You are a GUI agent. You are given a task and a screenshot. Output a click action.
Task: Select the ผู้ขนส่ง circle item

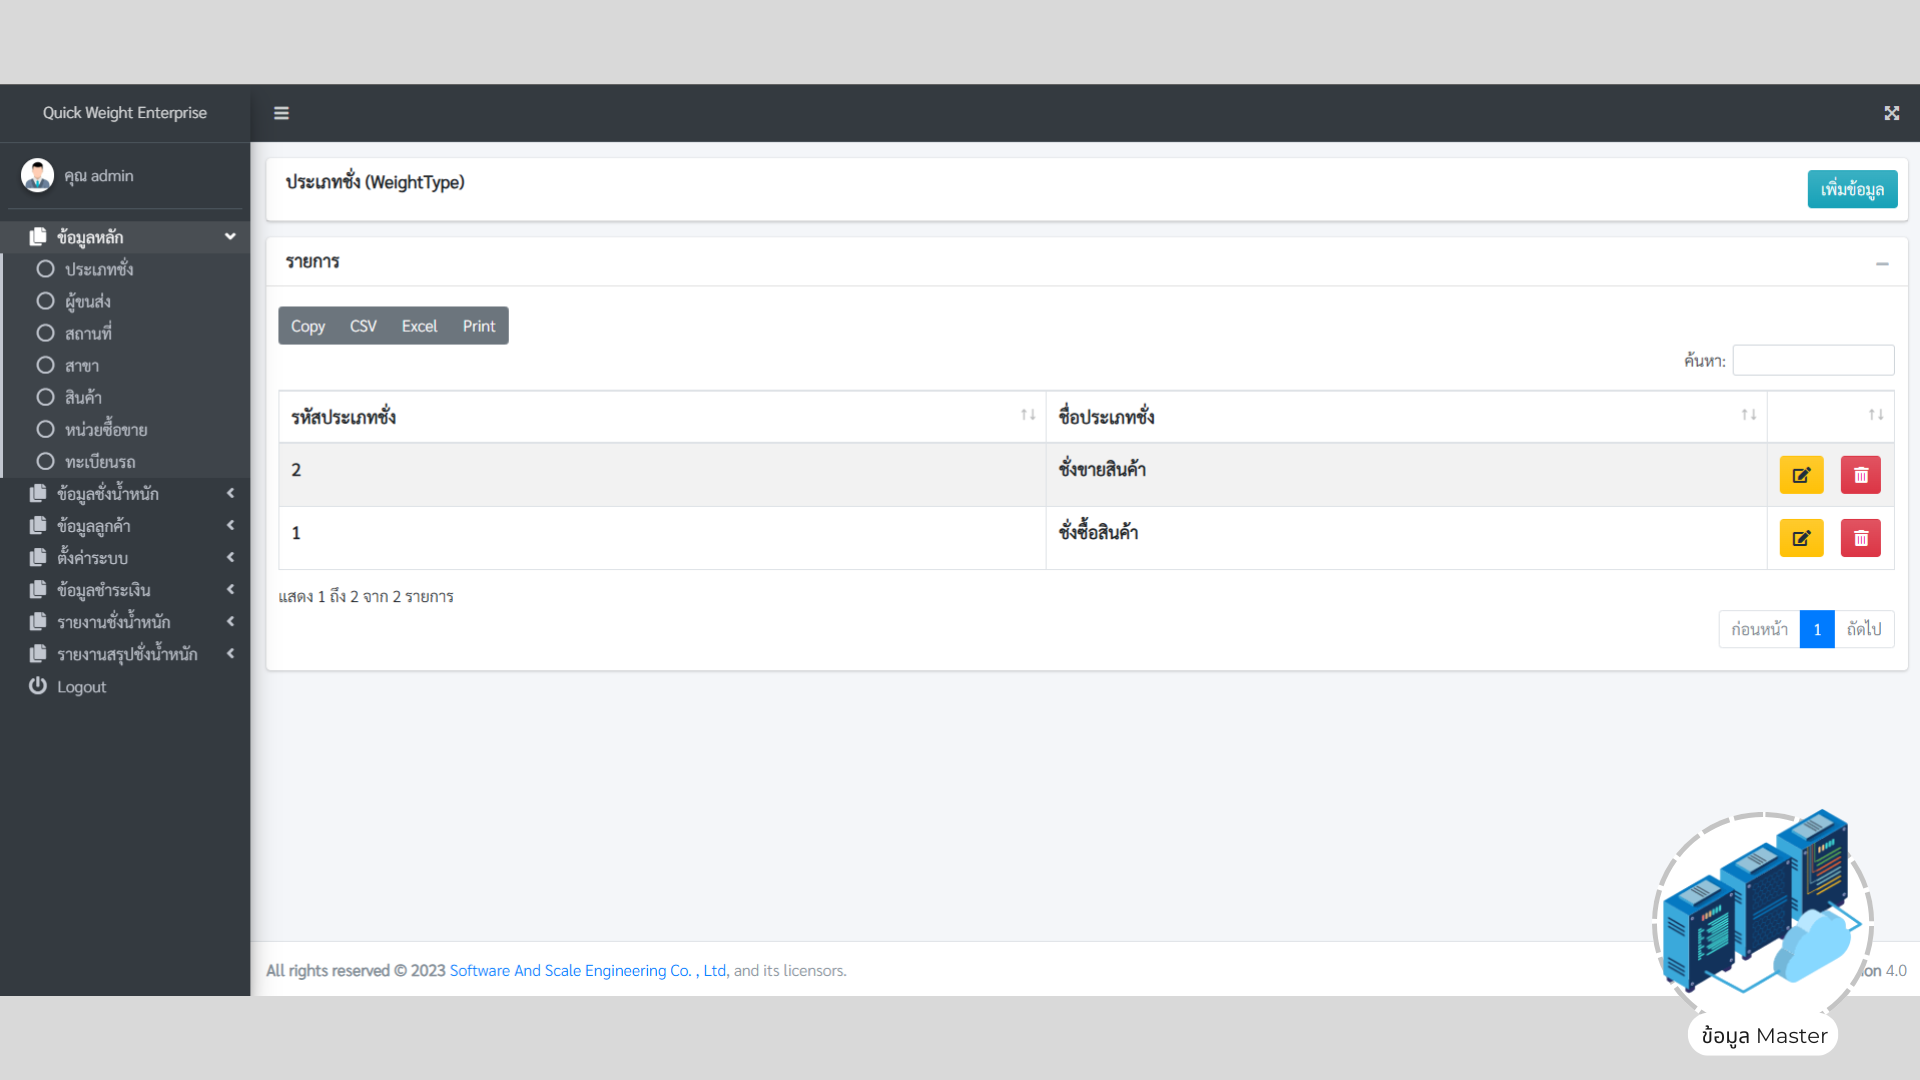[45, 301]
